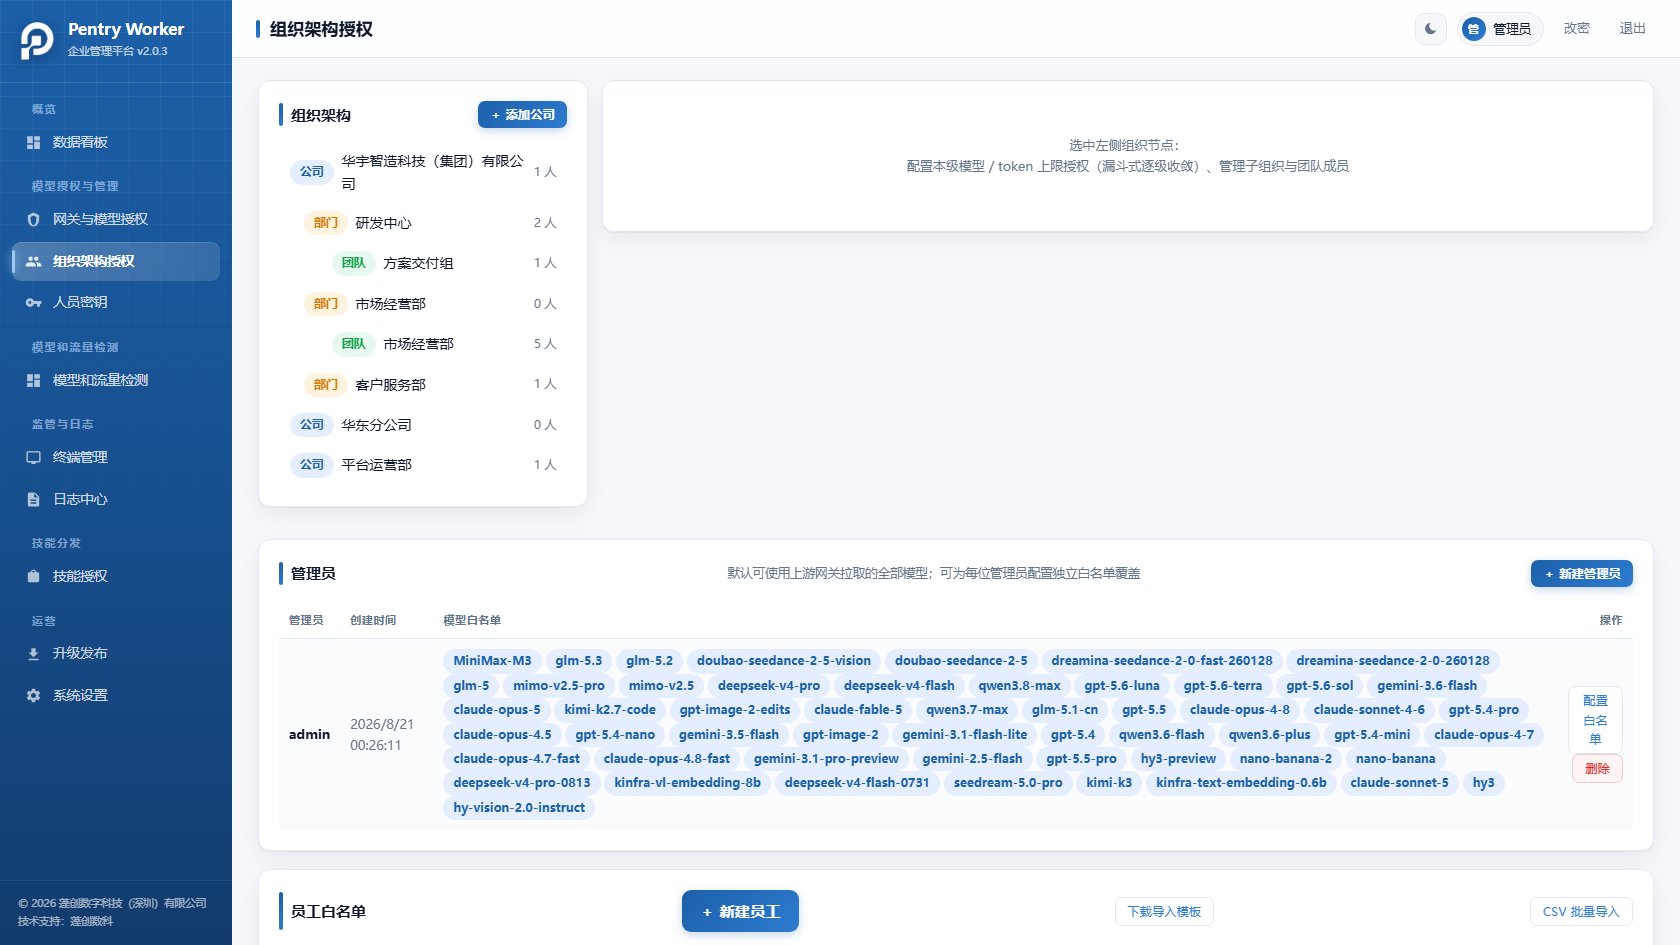Click the bag icon for 技能授权
1680x945 pixels.
[x=33, y=576]
